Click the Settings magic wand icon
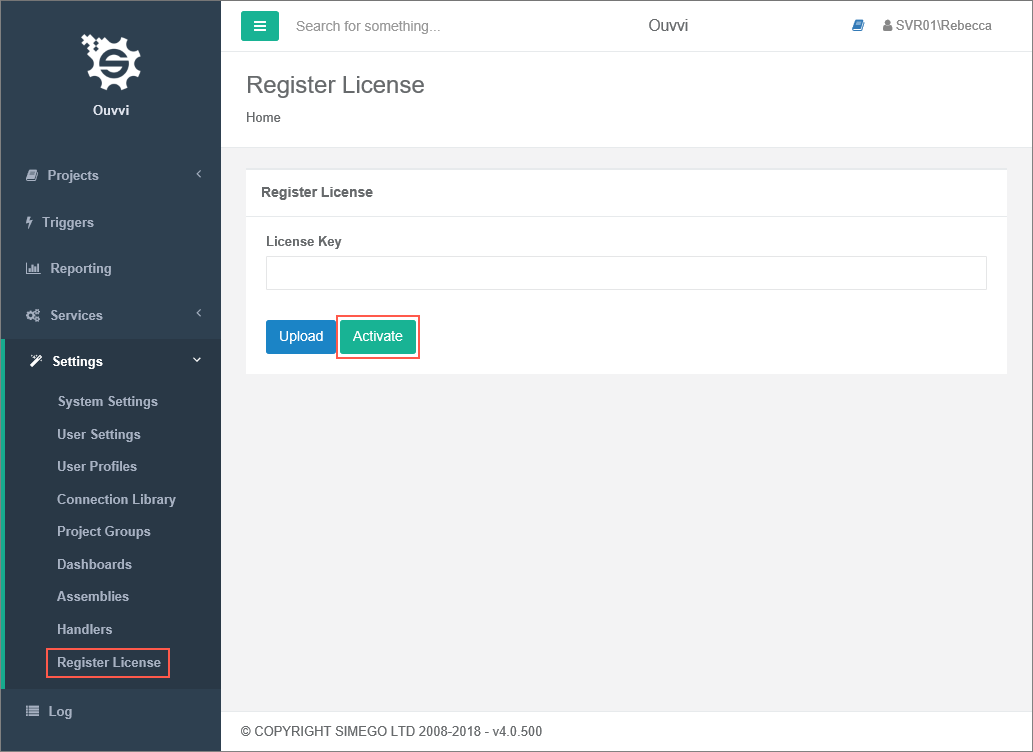This screenshot has height=752, width=1033. tap(36, 361)
